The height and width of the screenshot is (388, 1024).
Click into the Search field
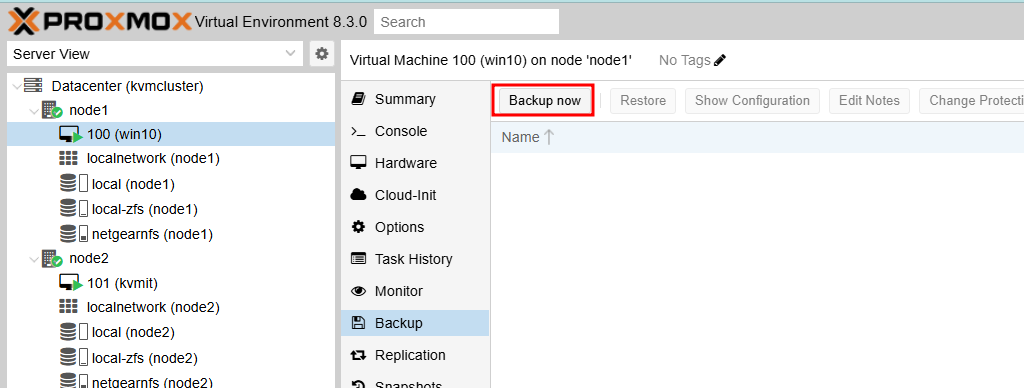(466, 22)
